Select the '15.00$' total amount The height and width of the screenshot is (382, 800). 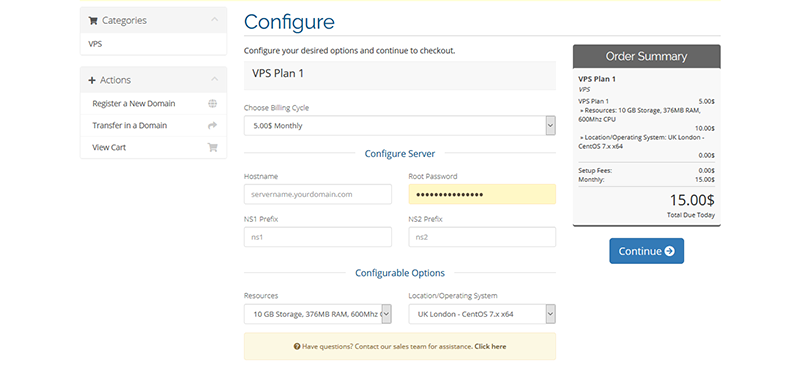(692, 200)
